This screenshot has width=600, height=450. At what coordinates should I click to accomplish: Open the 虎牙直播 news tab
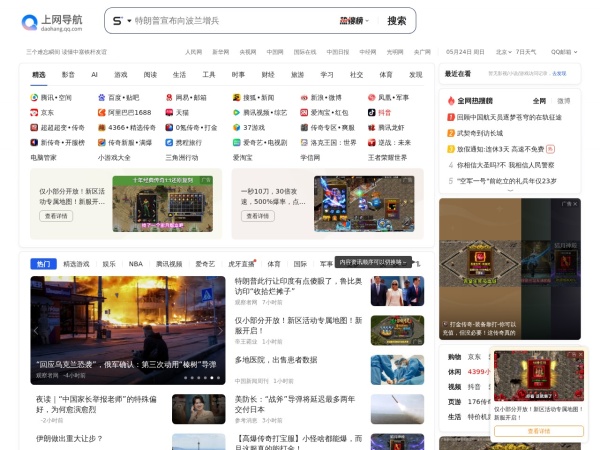[241, 264]
